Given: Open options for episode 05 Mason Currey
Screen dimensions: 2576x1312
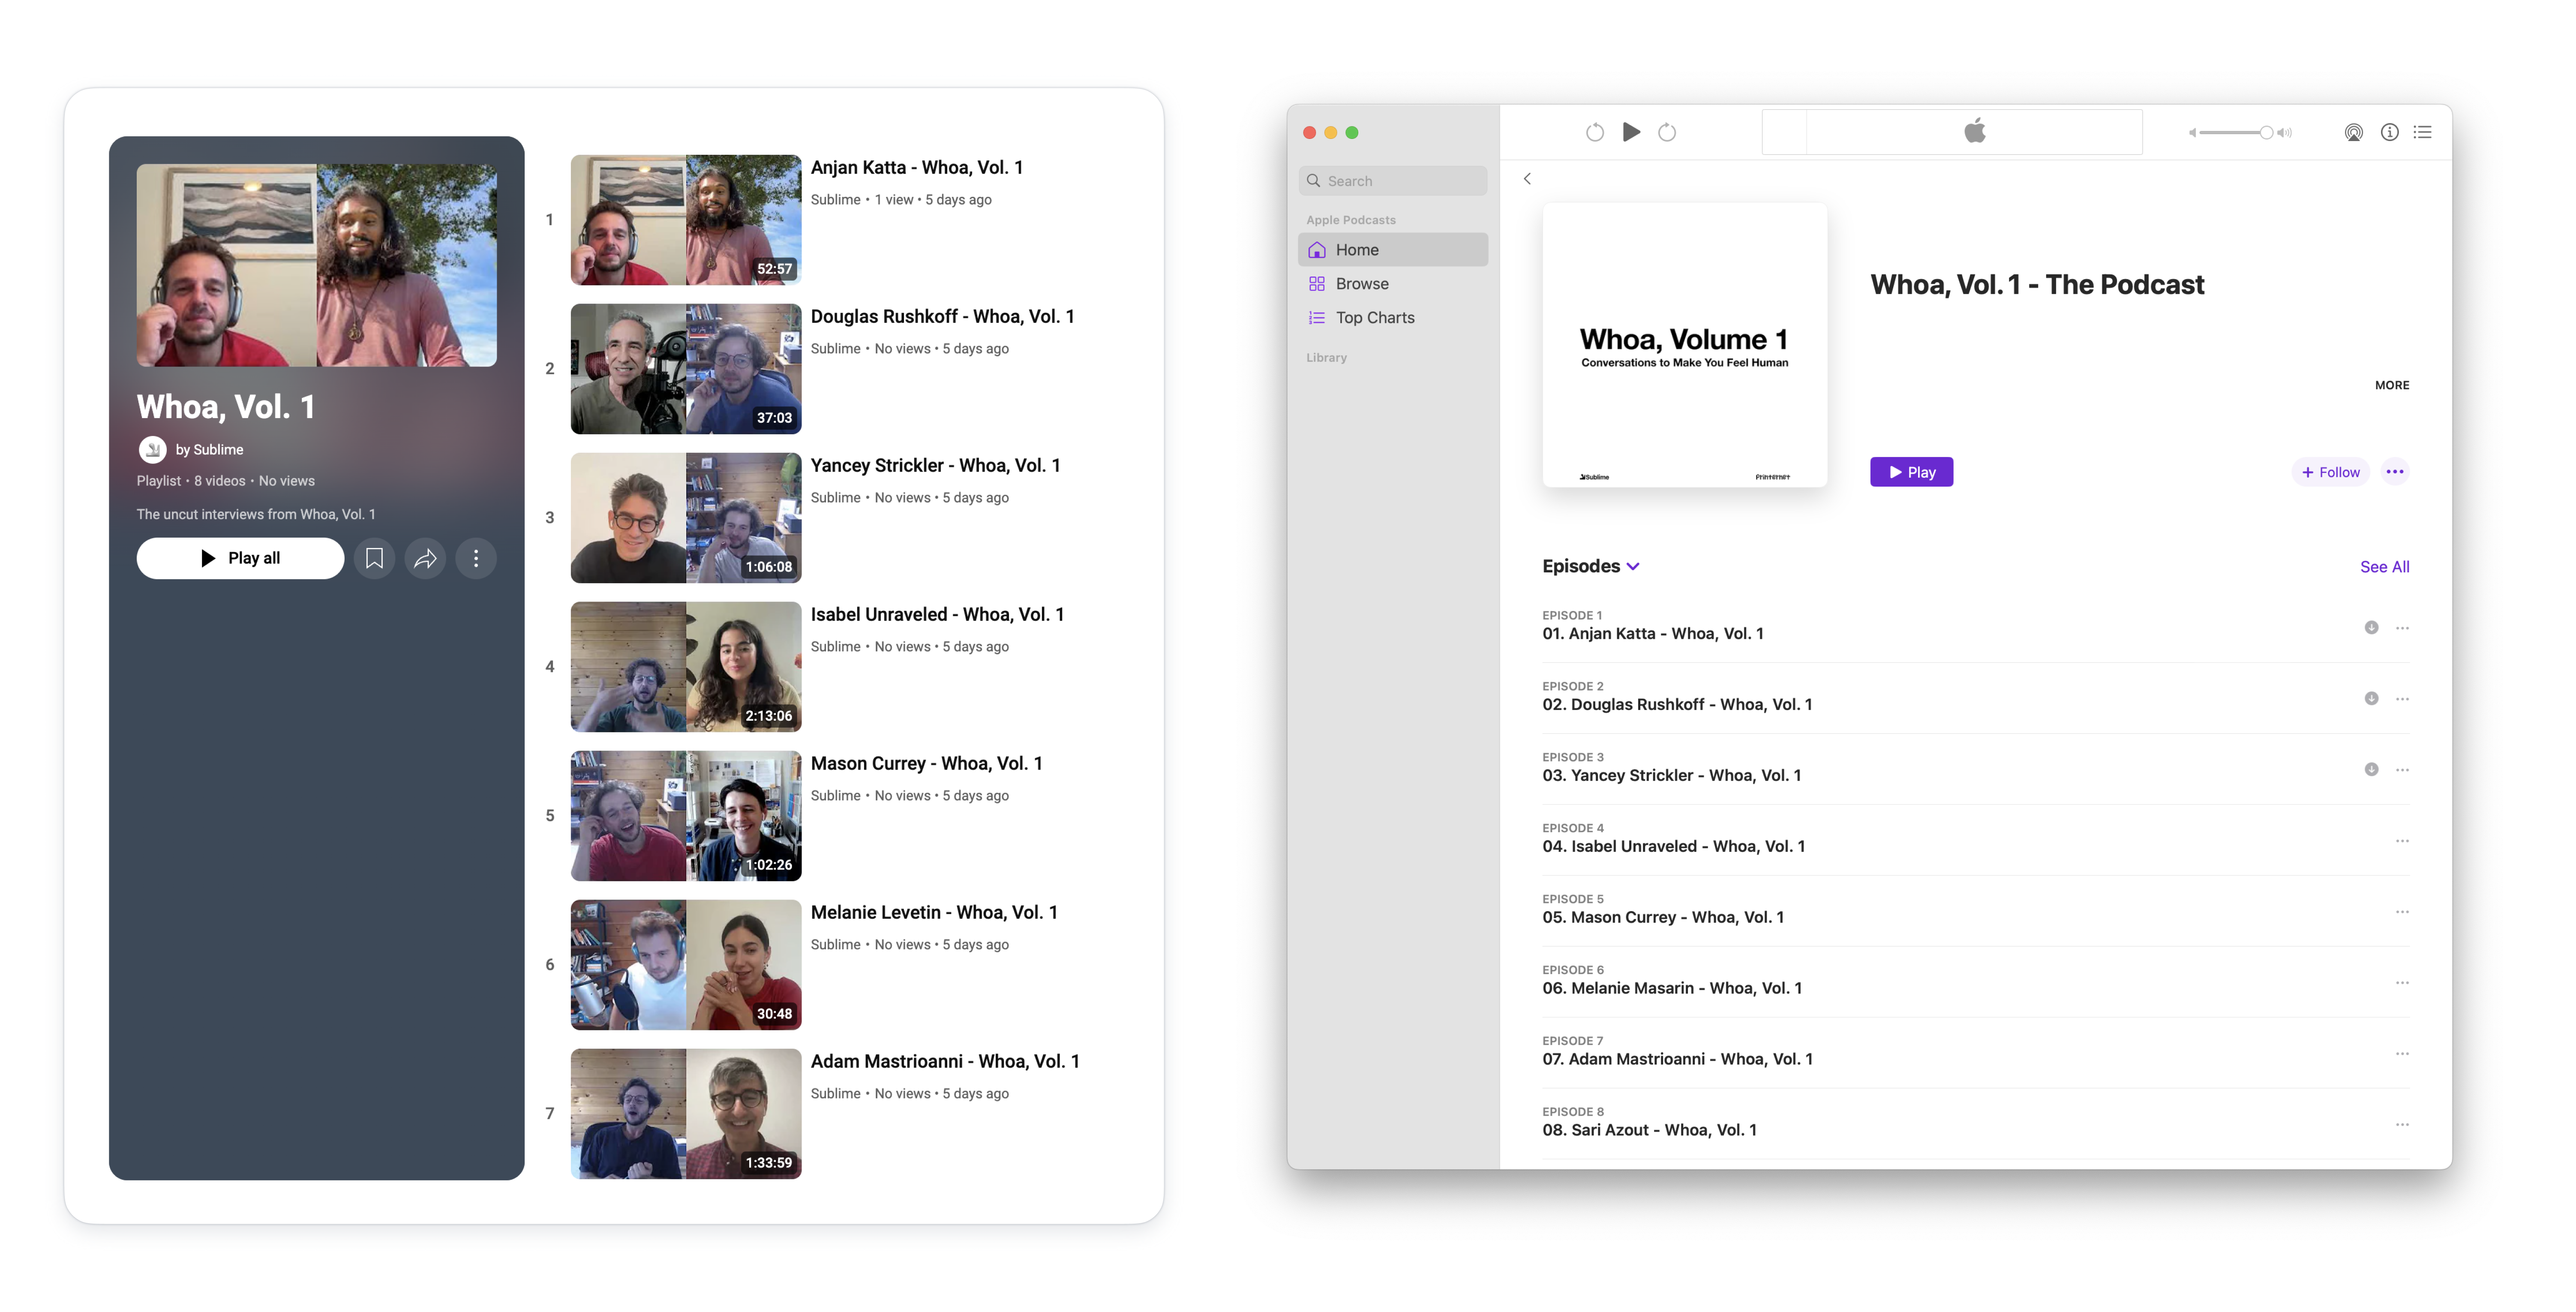Looking at the screenshot, I should (x=2402, y=912).
